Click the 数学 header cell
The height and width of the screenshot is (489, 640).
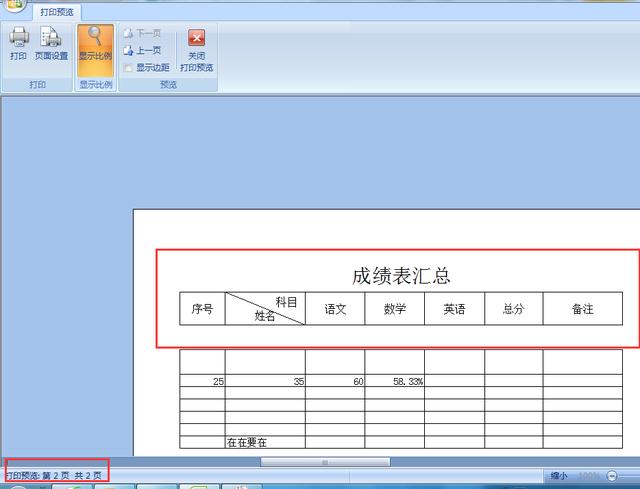[x=395, y=309]
